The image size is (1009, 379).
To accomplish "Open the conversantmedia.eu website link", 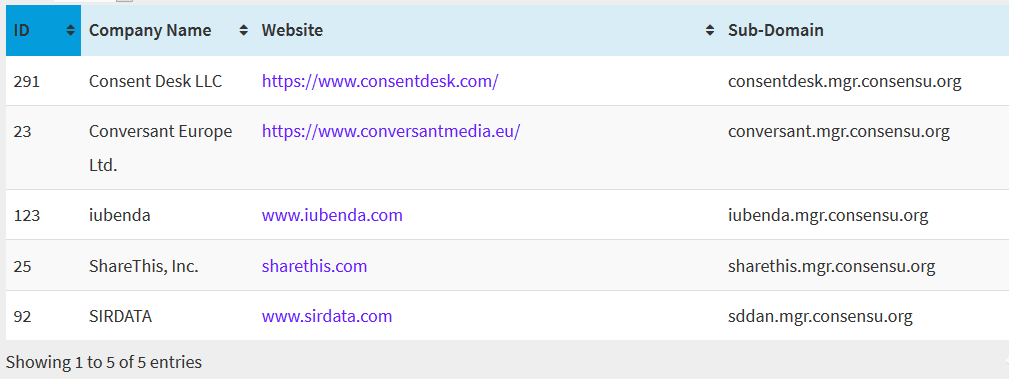I will point(391,131).
